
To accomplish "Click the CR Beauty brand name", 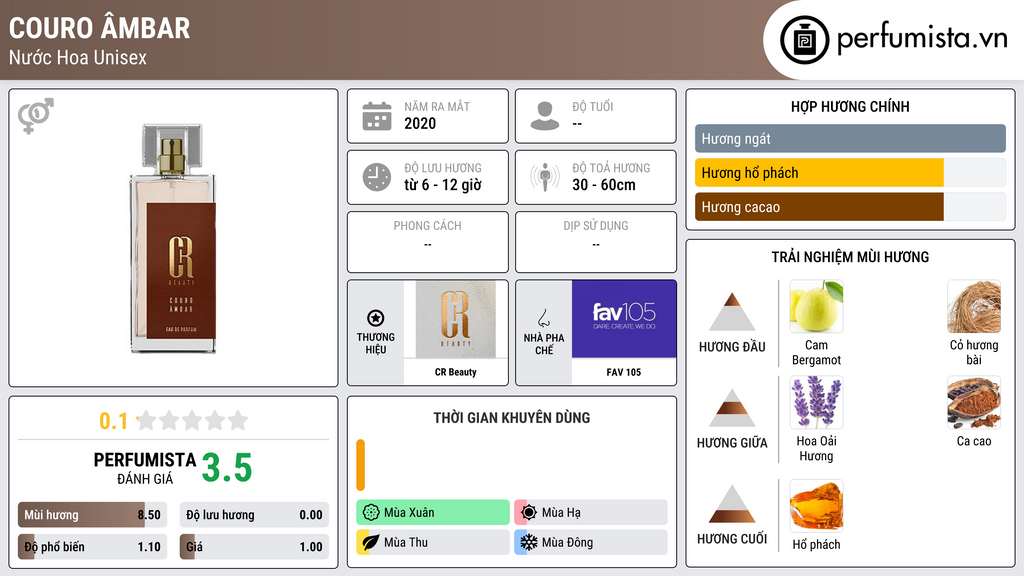I will 456,372.
